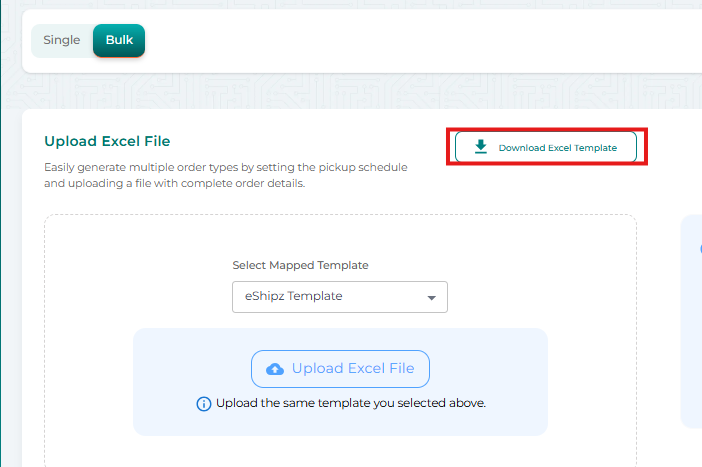702x467 pixels.
Task: Click the word 'Template' in the download button
Action: click(596, 148)
